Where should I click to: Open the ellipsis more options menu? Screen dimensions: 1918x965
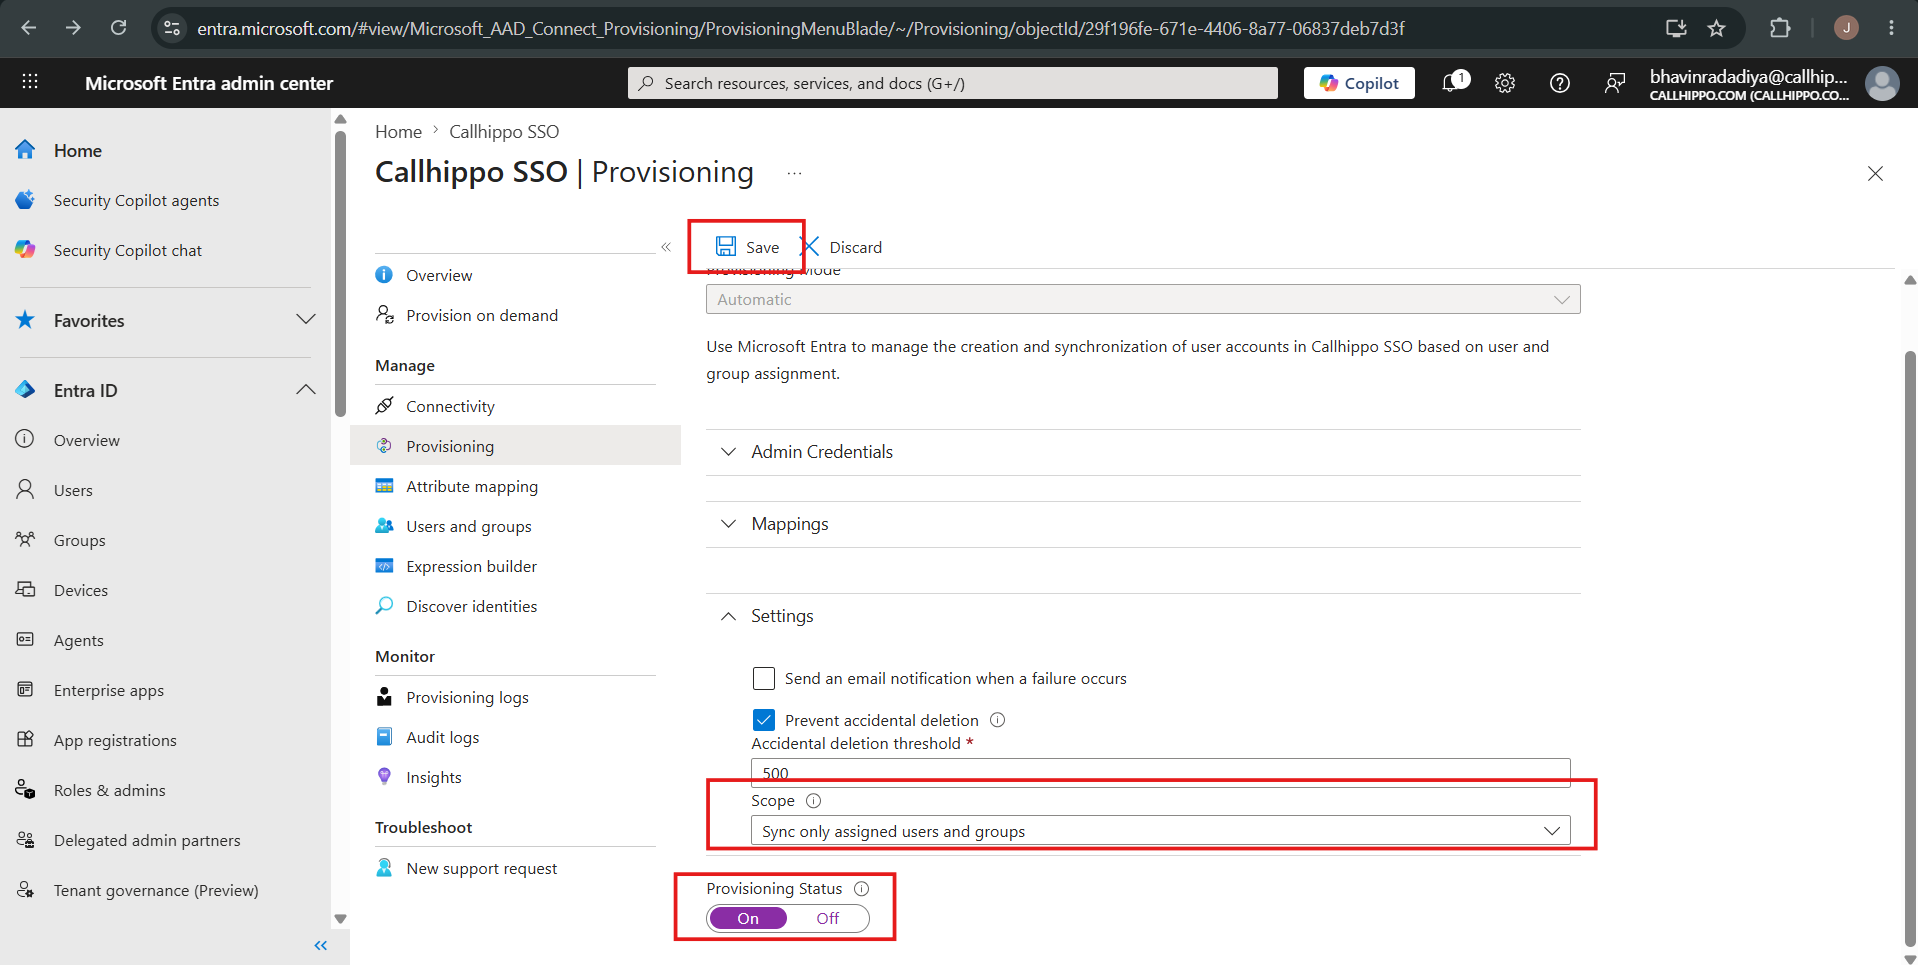pyautogui.click(x=794, y=173)
